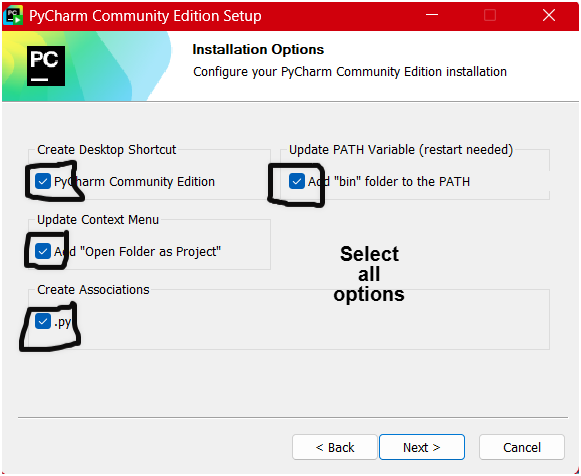Click the Next > button
The image size is (581, 476).
click(x=422, y=447)
